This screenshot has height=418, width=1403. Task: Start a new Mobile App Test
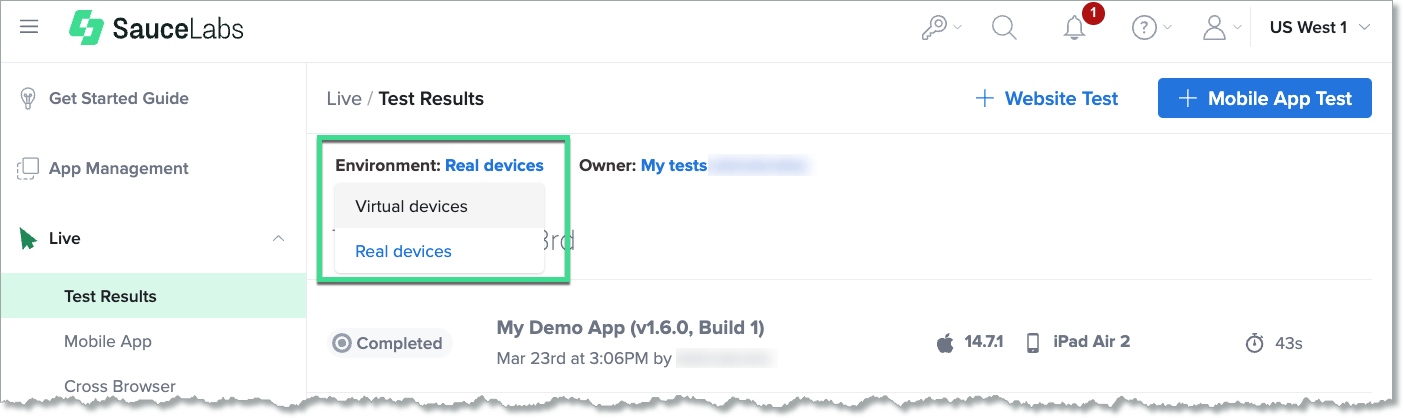pyautogui.click(x=1265, y=98)
